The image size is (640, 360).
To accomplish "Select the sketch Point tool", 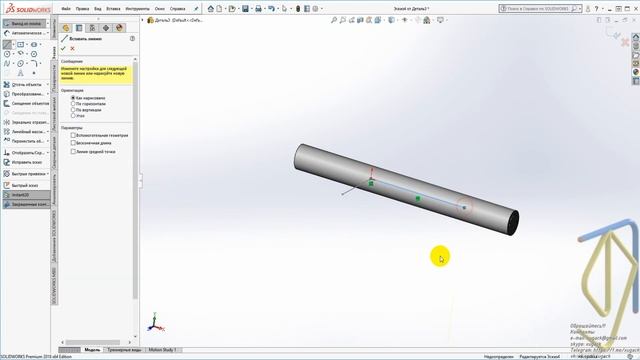I will [x=34, y=73].
